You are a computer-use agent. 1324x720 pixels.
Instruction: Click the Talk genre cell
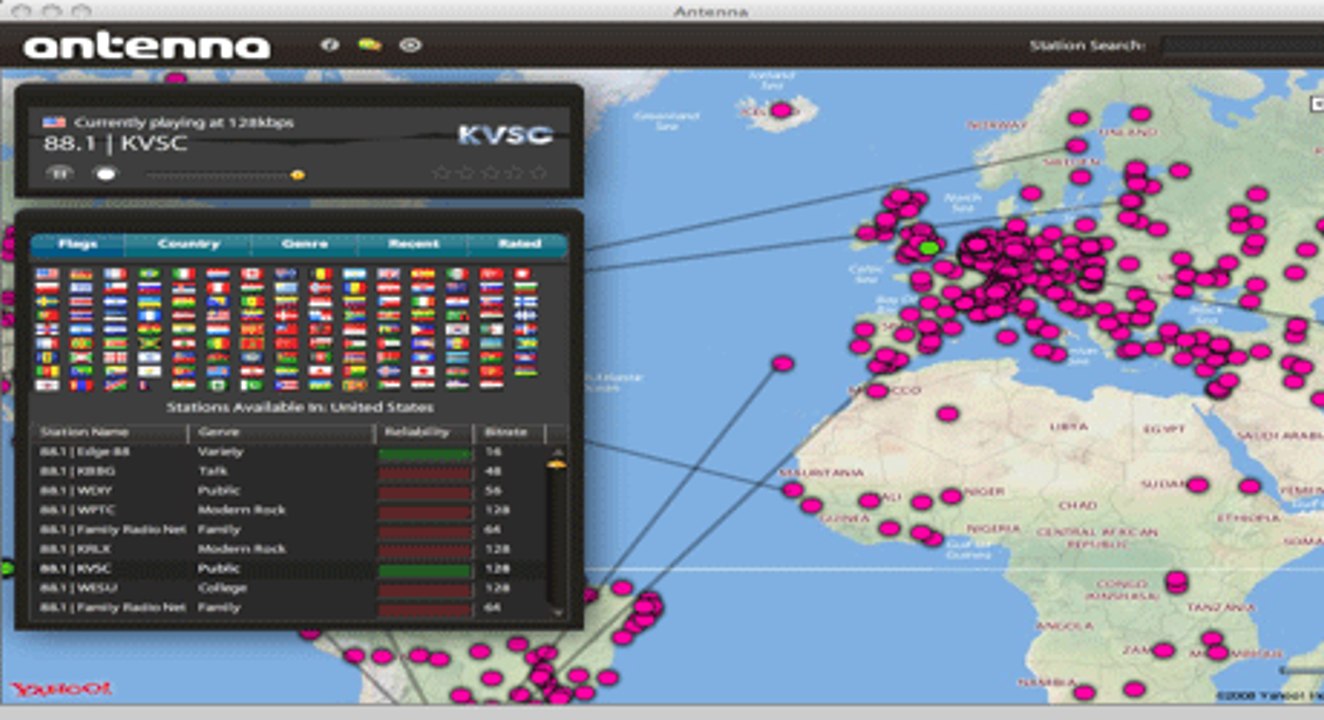[211, 471]
